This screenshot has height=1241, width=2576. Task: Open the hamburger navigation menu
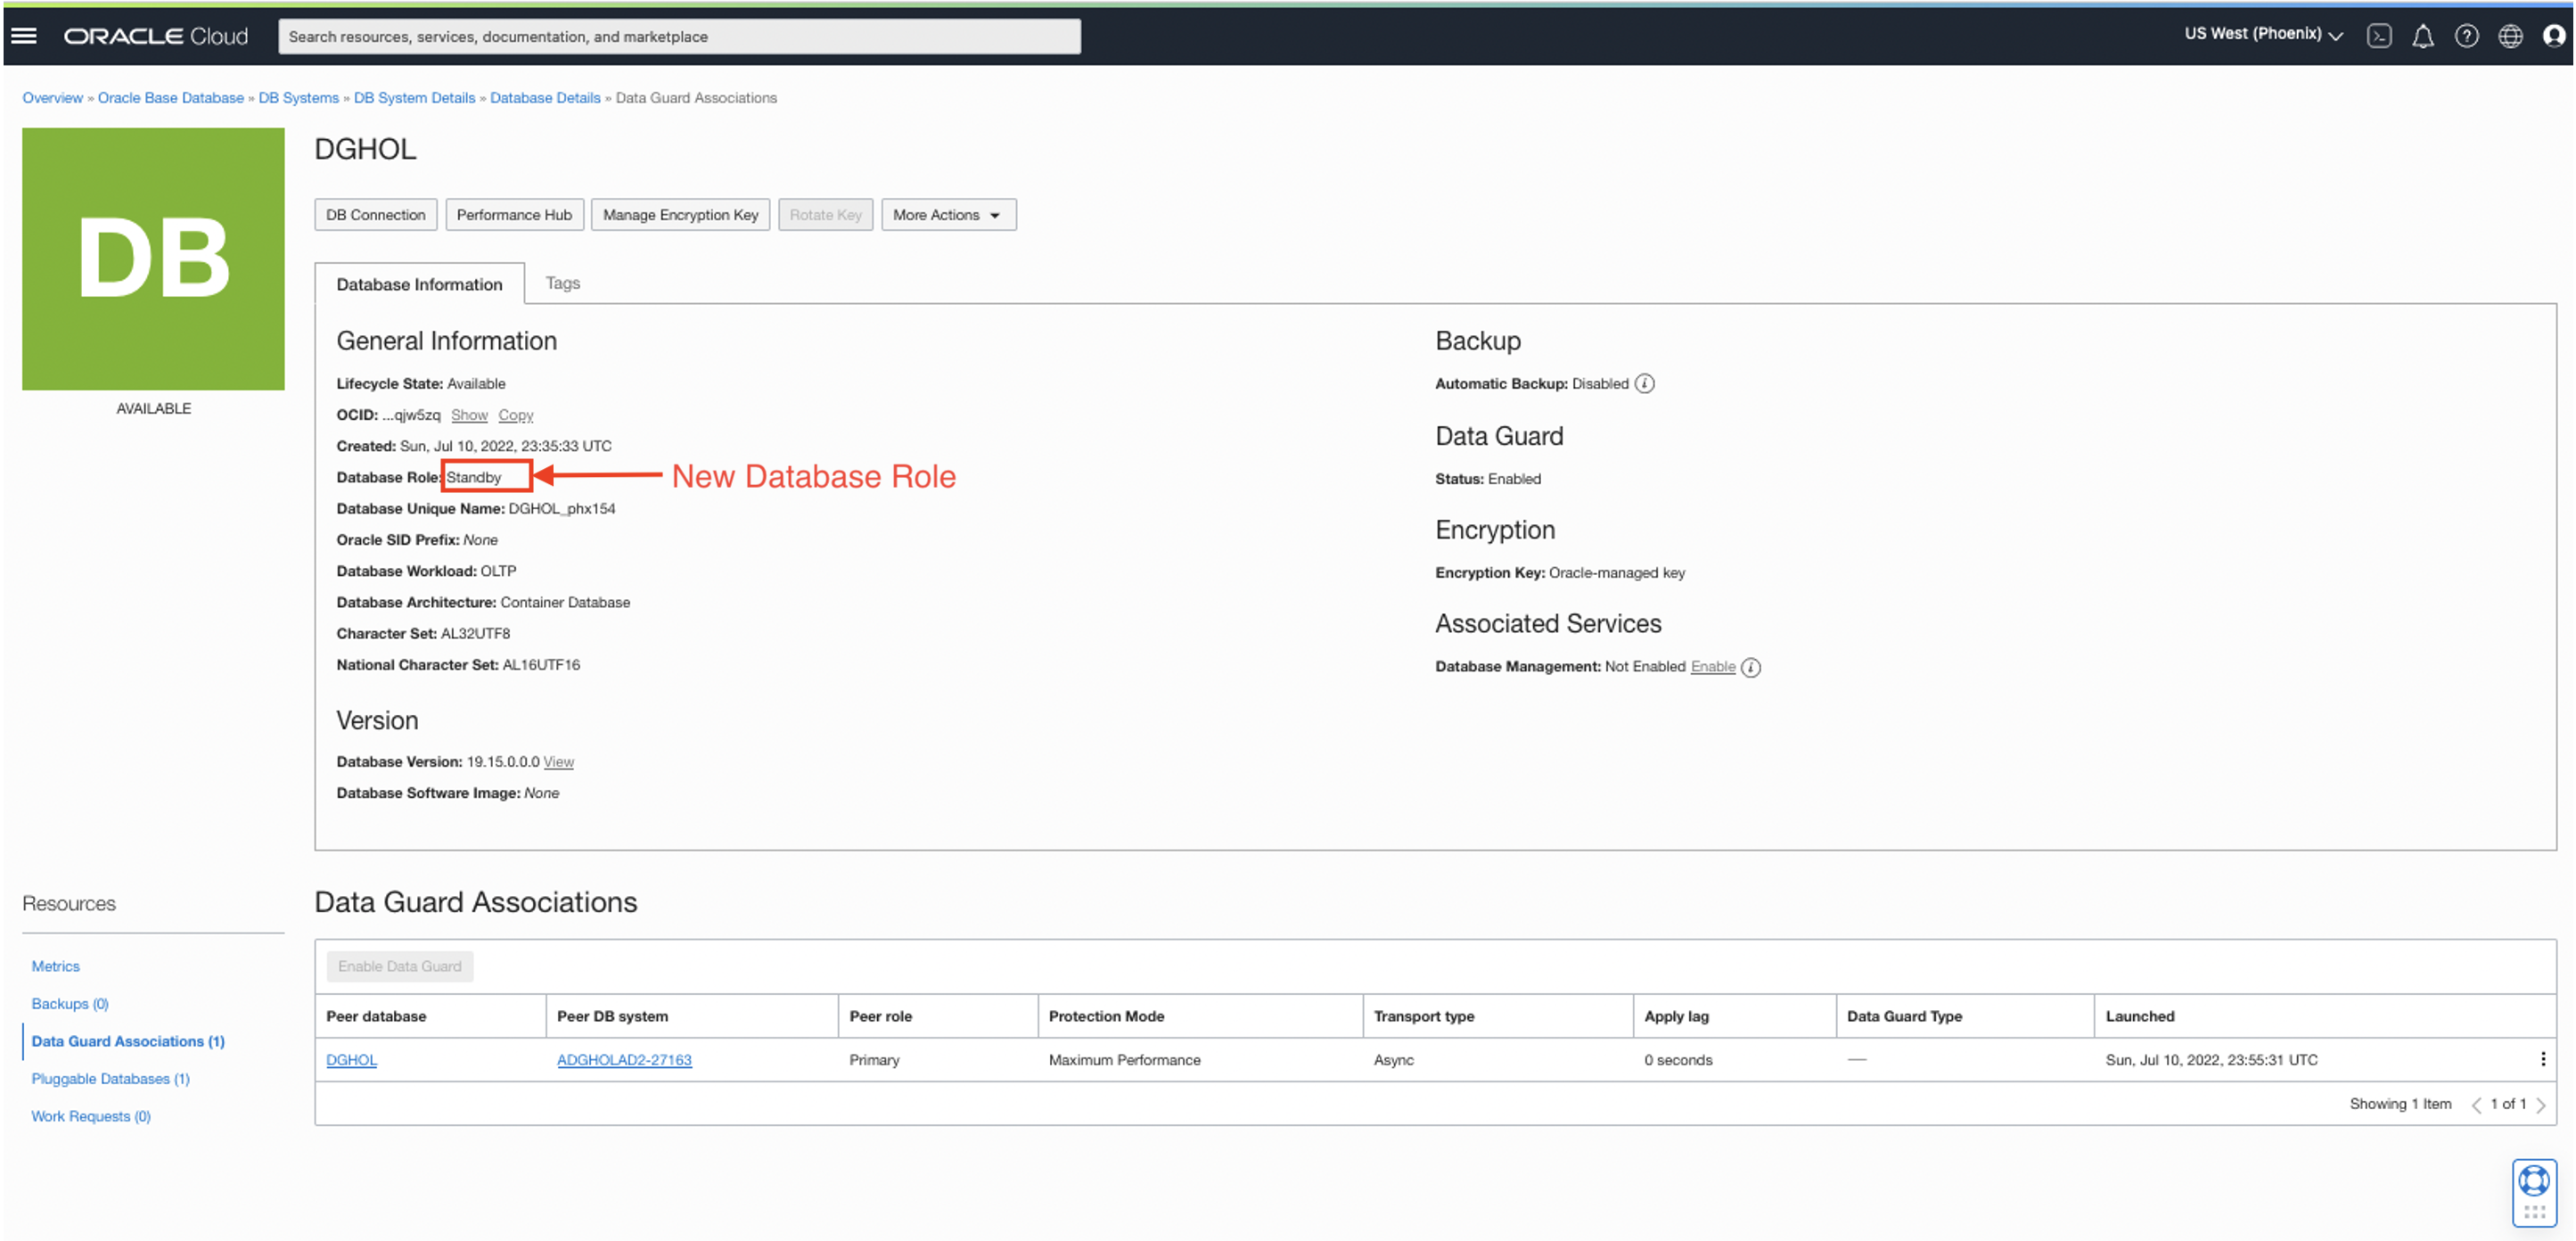tap(24, 36)
